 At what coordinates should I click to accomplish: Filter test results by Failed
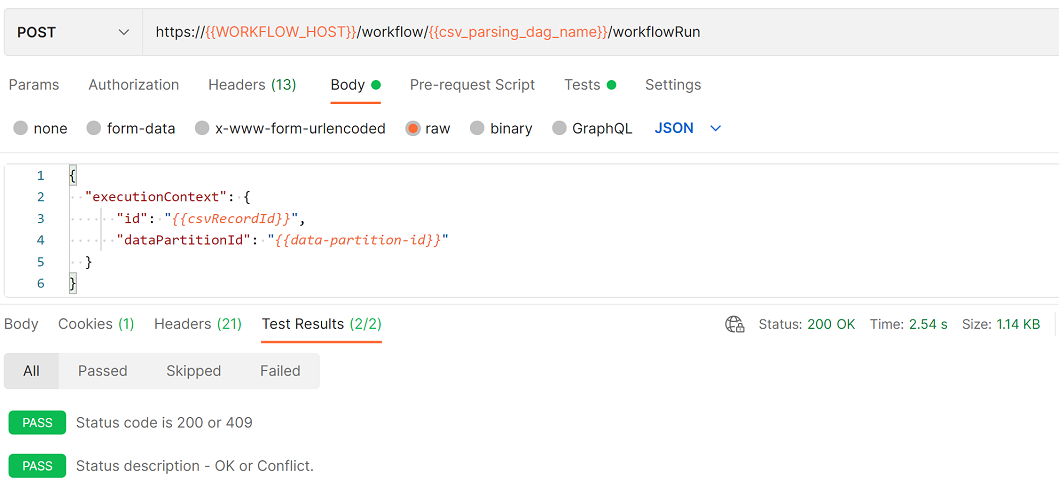point(280,371)
